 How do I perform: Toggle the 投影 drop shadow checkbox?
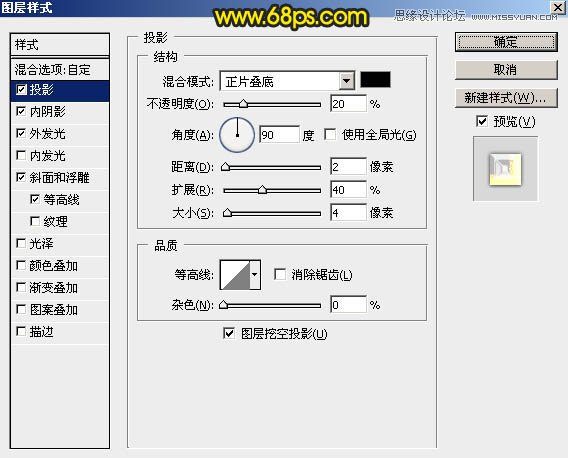click(x=21, y=89)
